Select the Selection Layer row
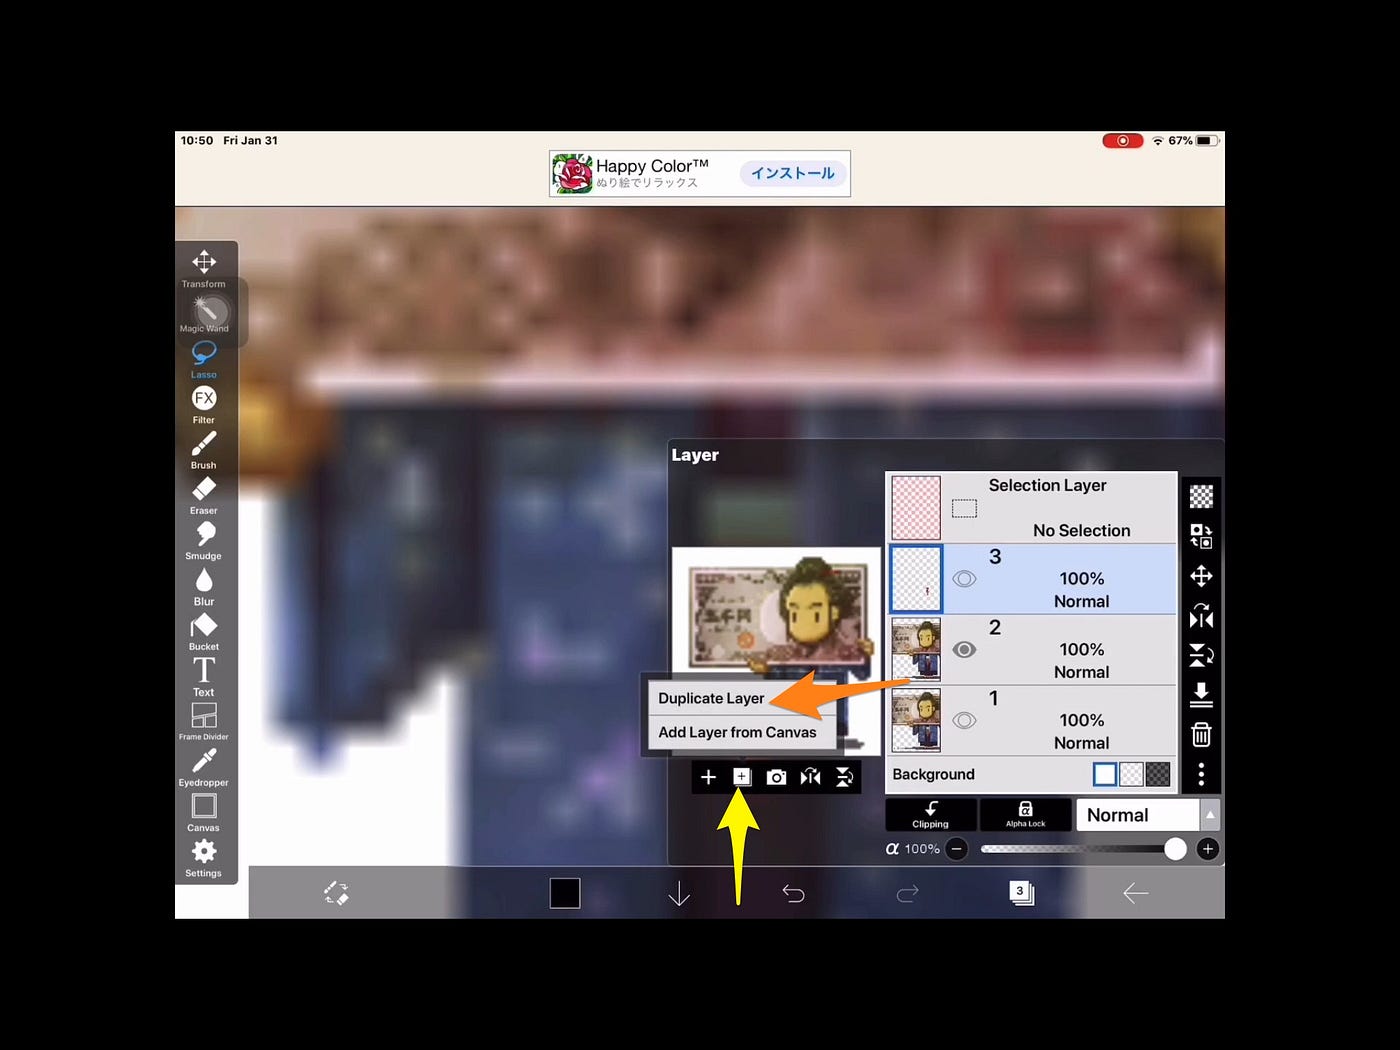 [1032, 507]
